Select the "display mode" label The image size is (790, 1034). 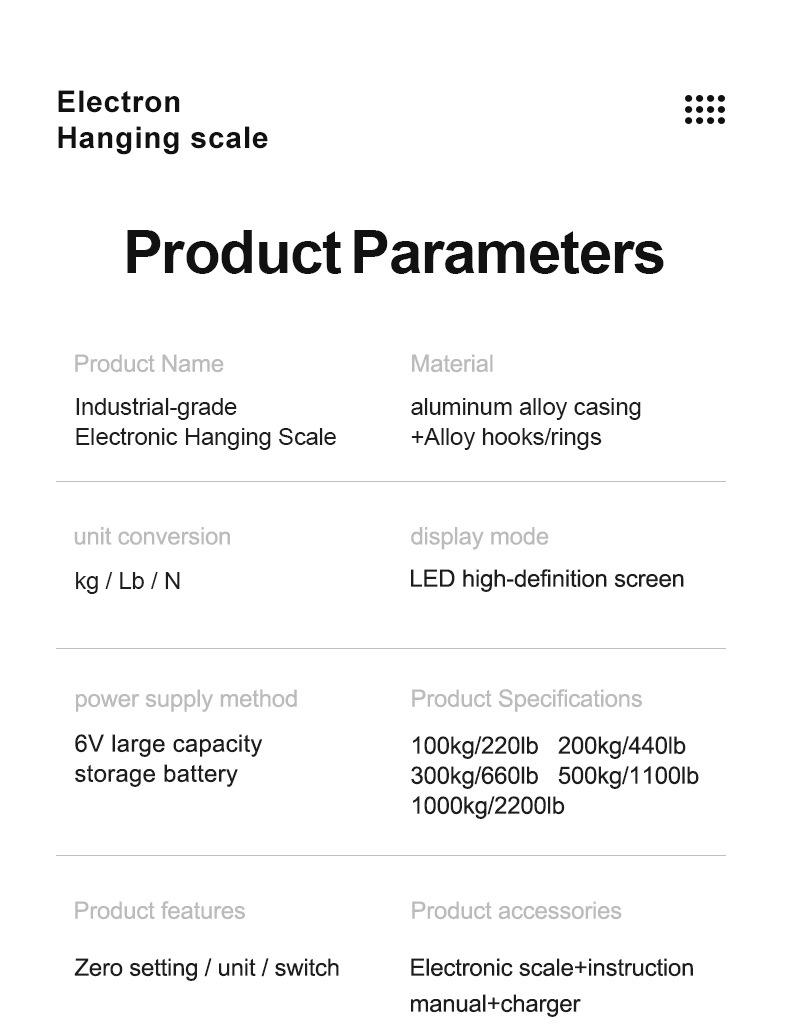point(479,537)
